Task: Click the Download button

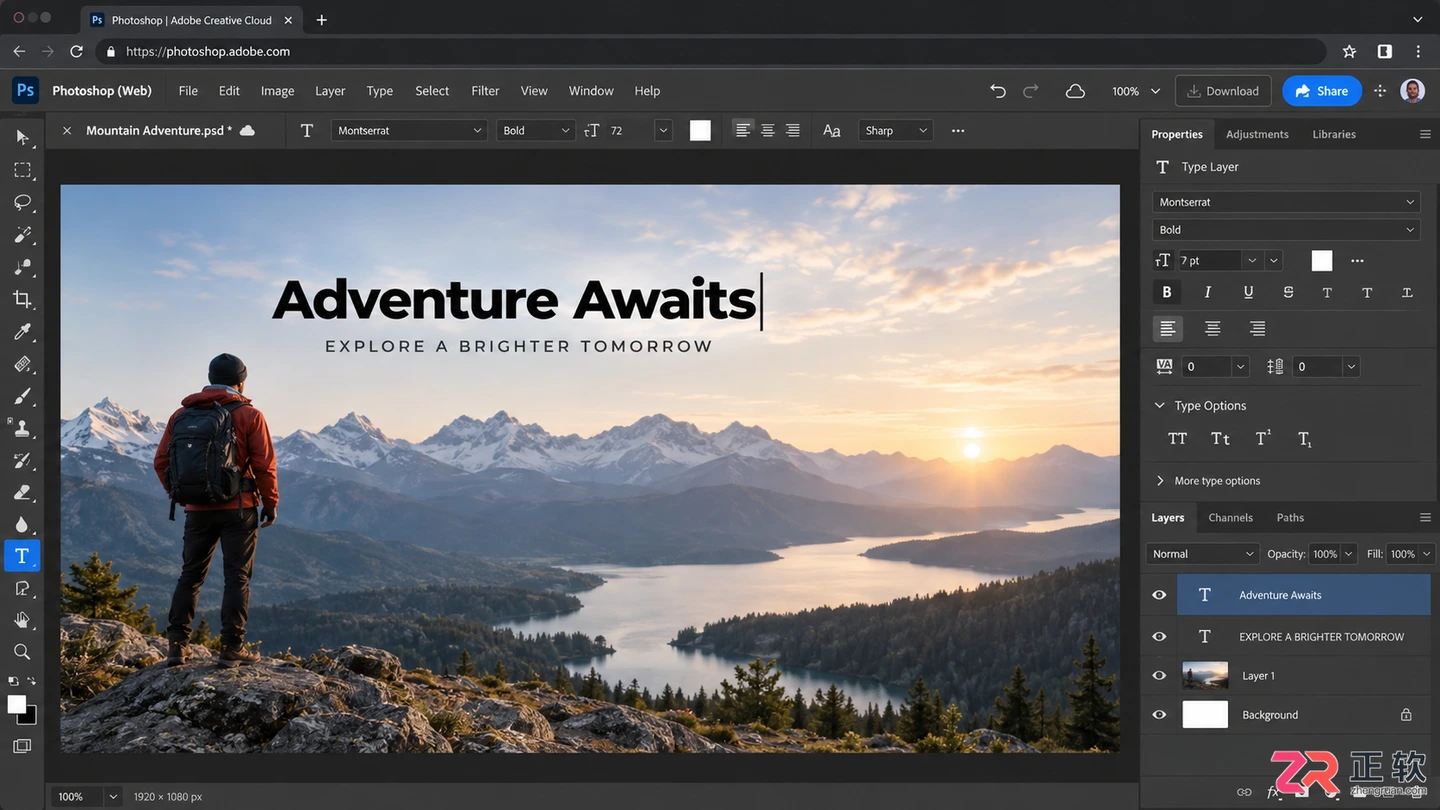Action: (1223, 91)
